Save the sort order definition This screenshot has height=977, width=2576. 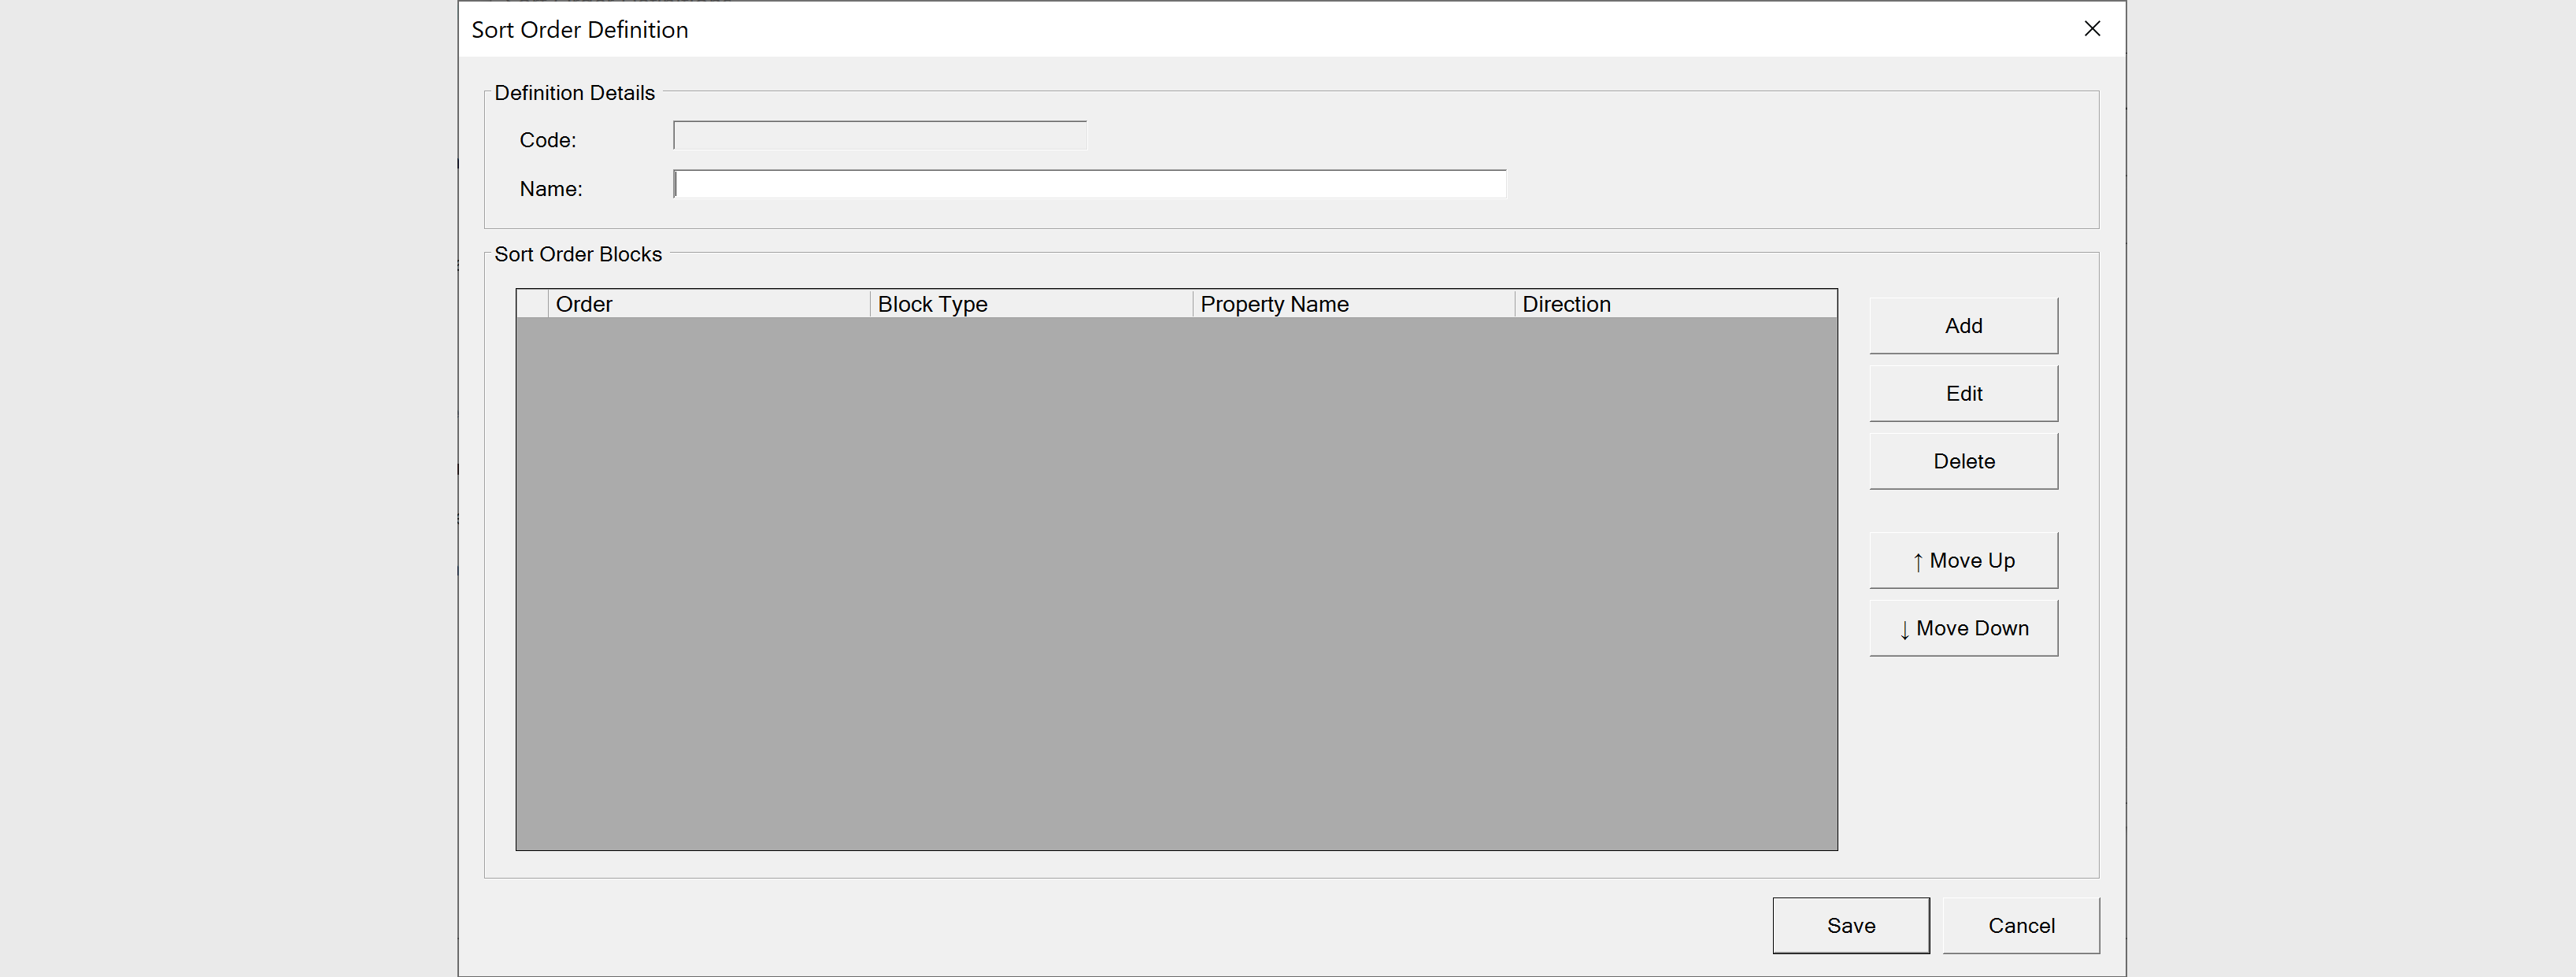[x=1850, y=925]
